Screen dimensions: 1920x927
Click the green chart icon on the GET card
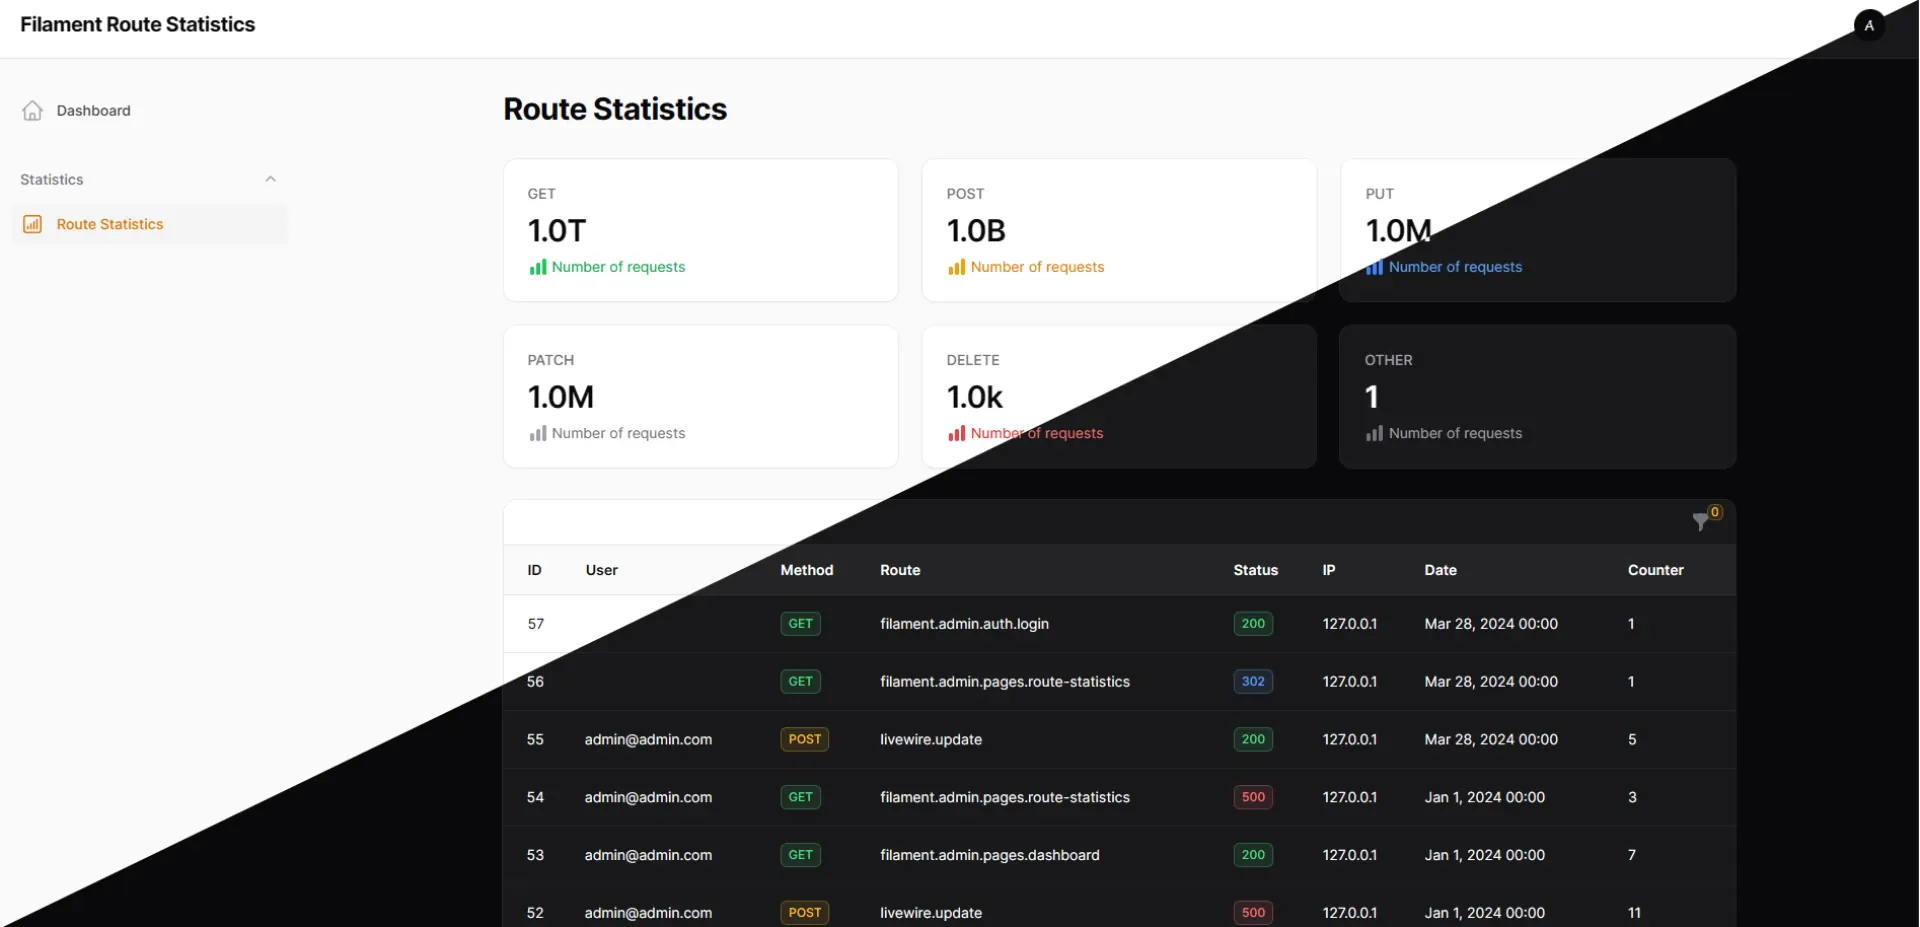click(x=537, y=267)
